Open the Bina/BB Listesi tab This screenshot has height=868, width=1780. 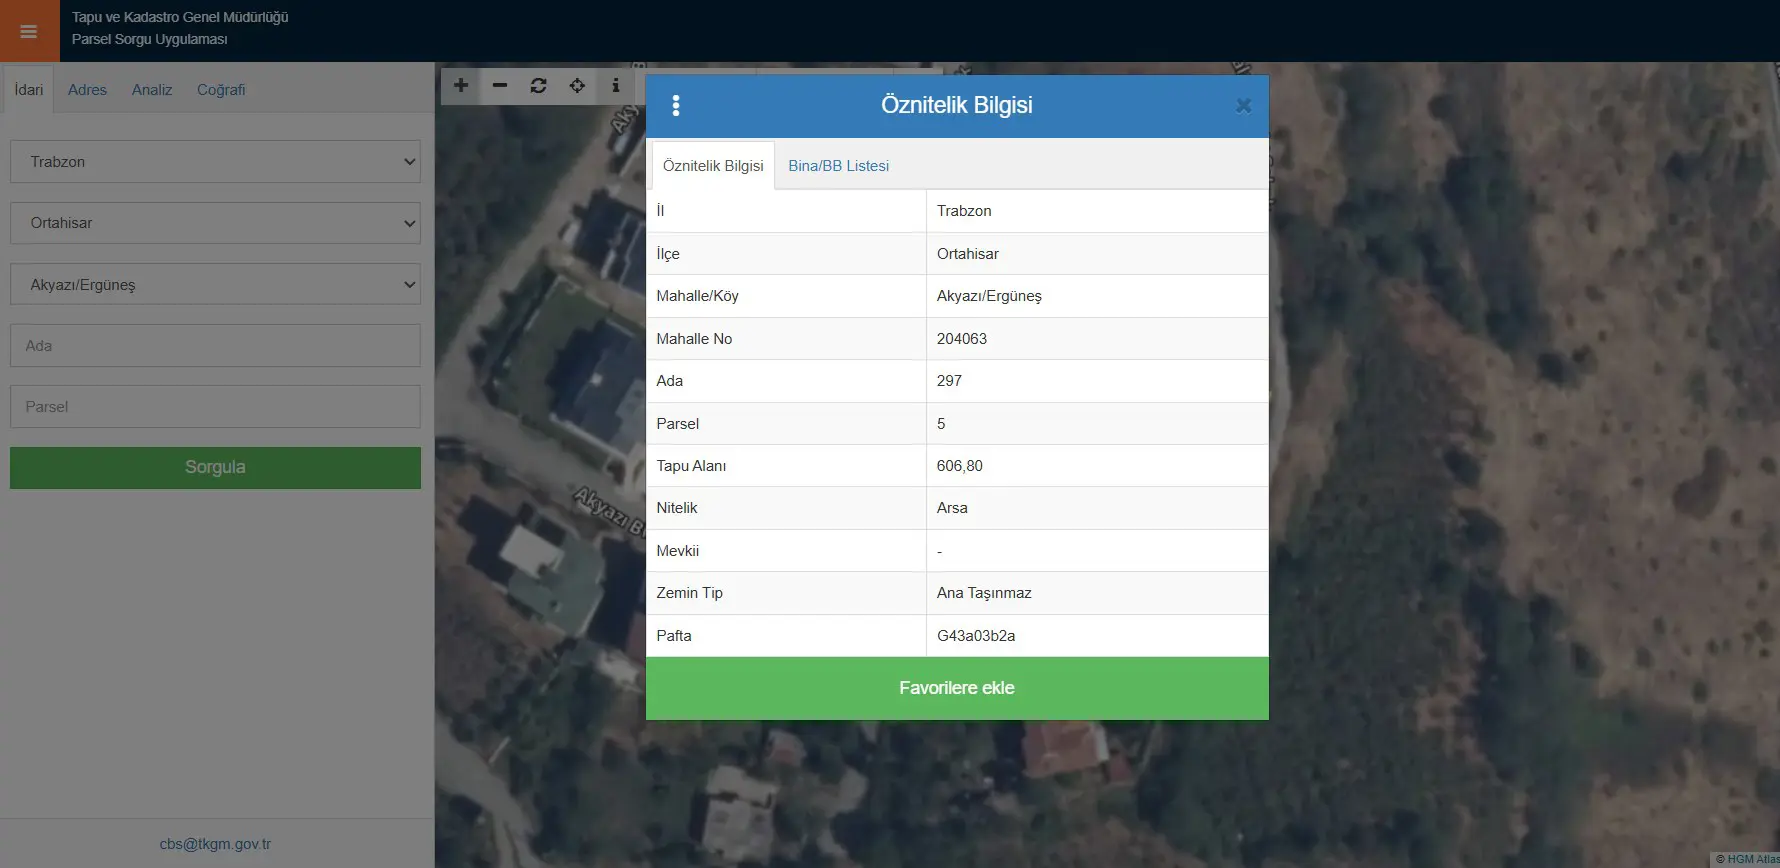coord(838,166)
